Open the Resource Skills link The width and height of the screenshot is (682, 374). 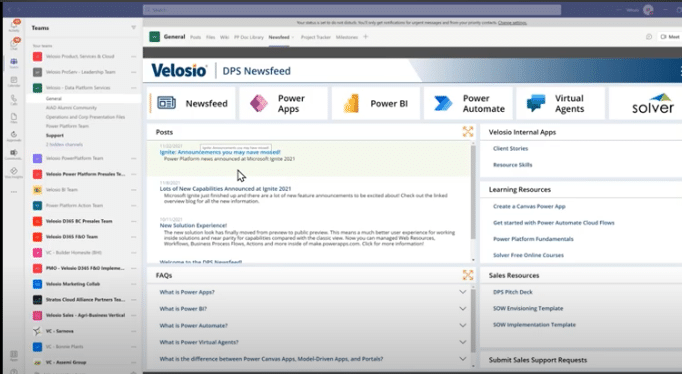(512, 165)
